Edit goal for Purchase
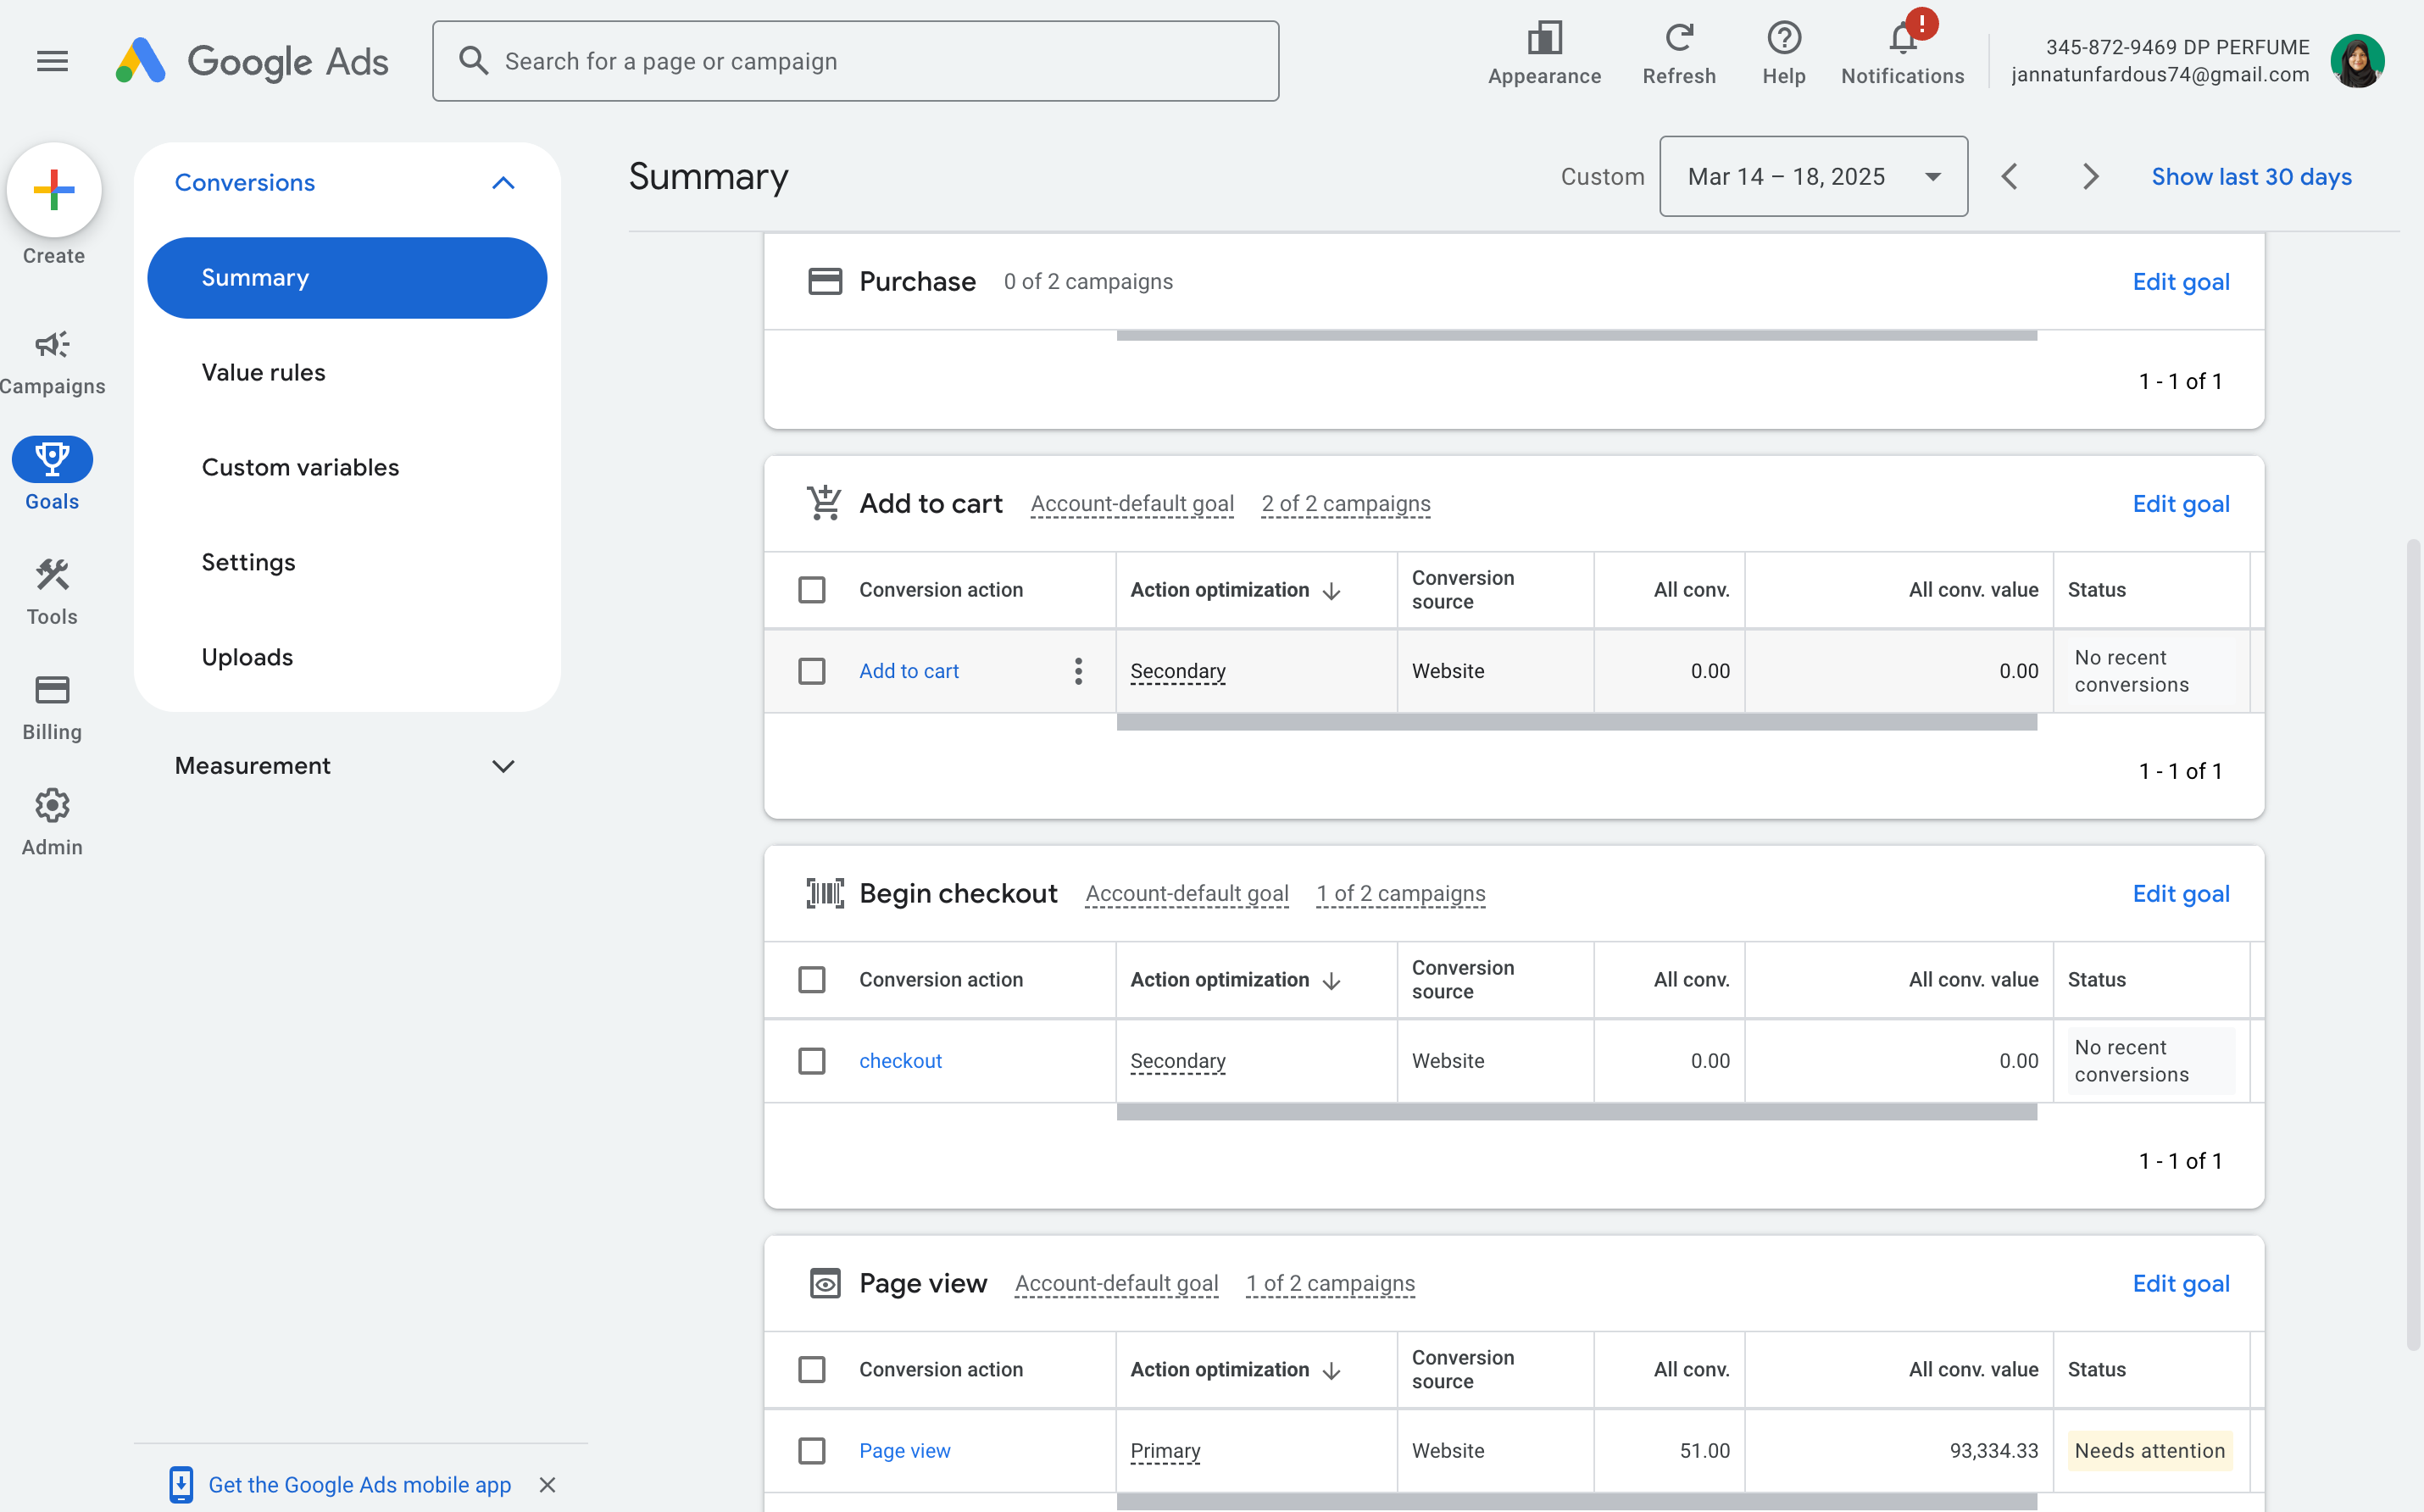Viewport: 2424px width, 1512px height. pyautogui.click(x=2180, y=282)
